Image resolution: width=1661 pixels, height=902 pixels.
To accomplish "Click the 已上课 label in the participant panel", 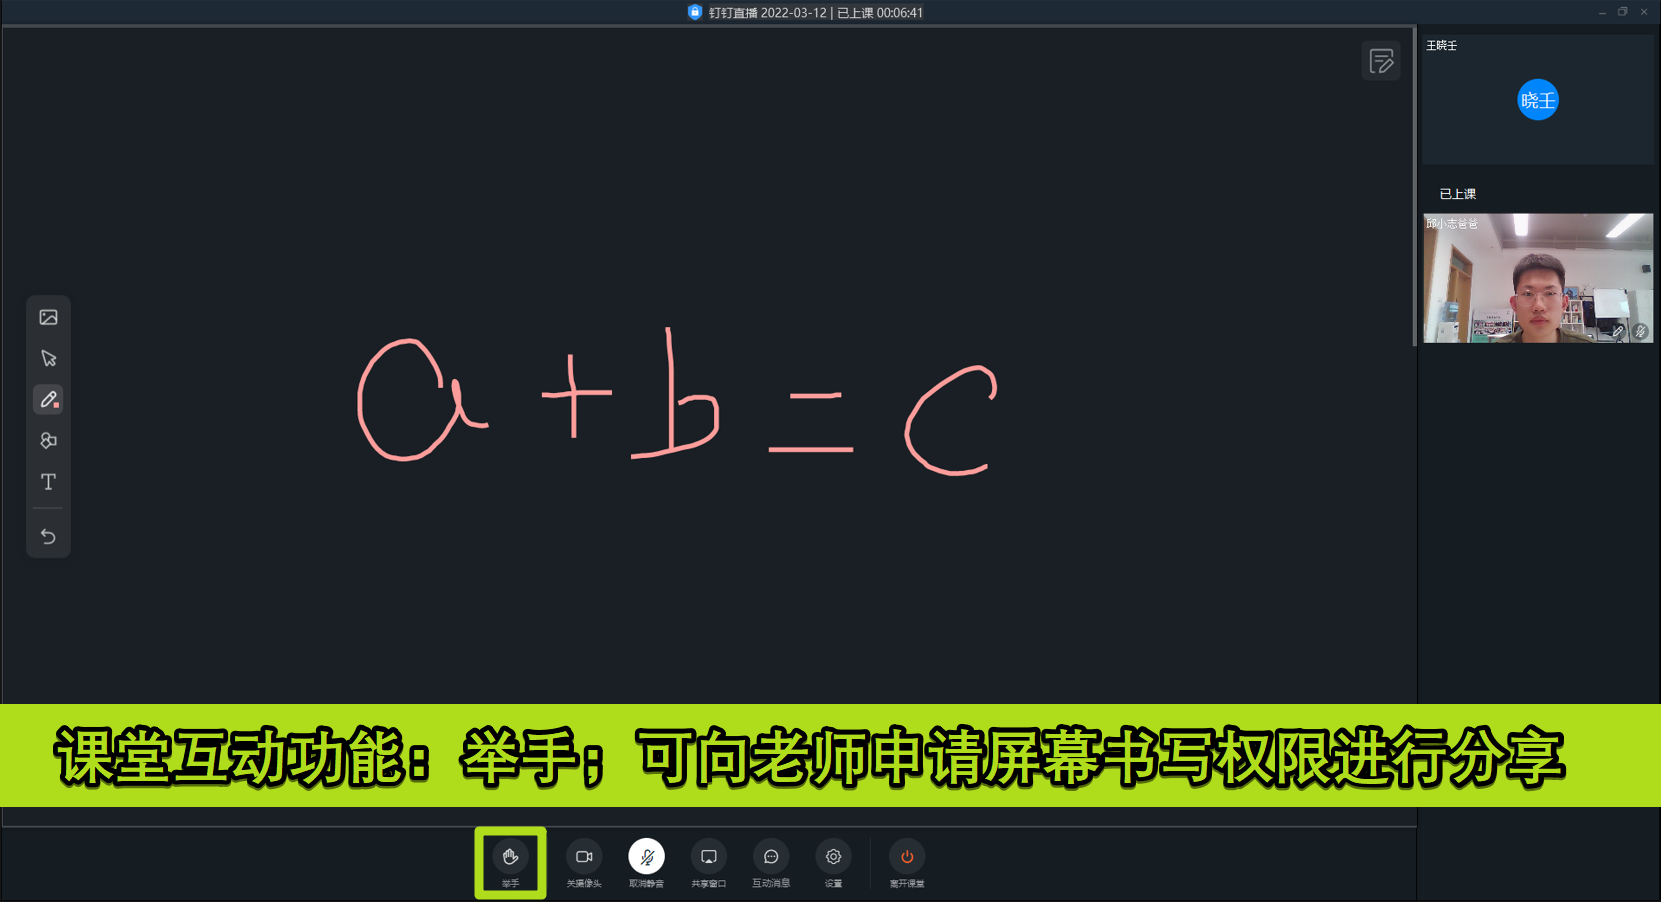I will (x=1458, y=194).
